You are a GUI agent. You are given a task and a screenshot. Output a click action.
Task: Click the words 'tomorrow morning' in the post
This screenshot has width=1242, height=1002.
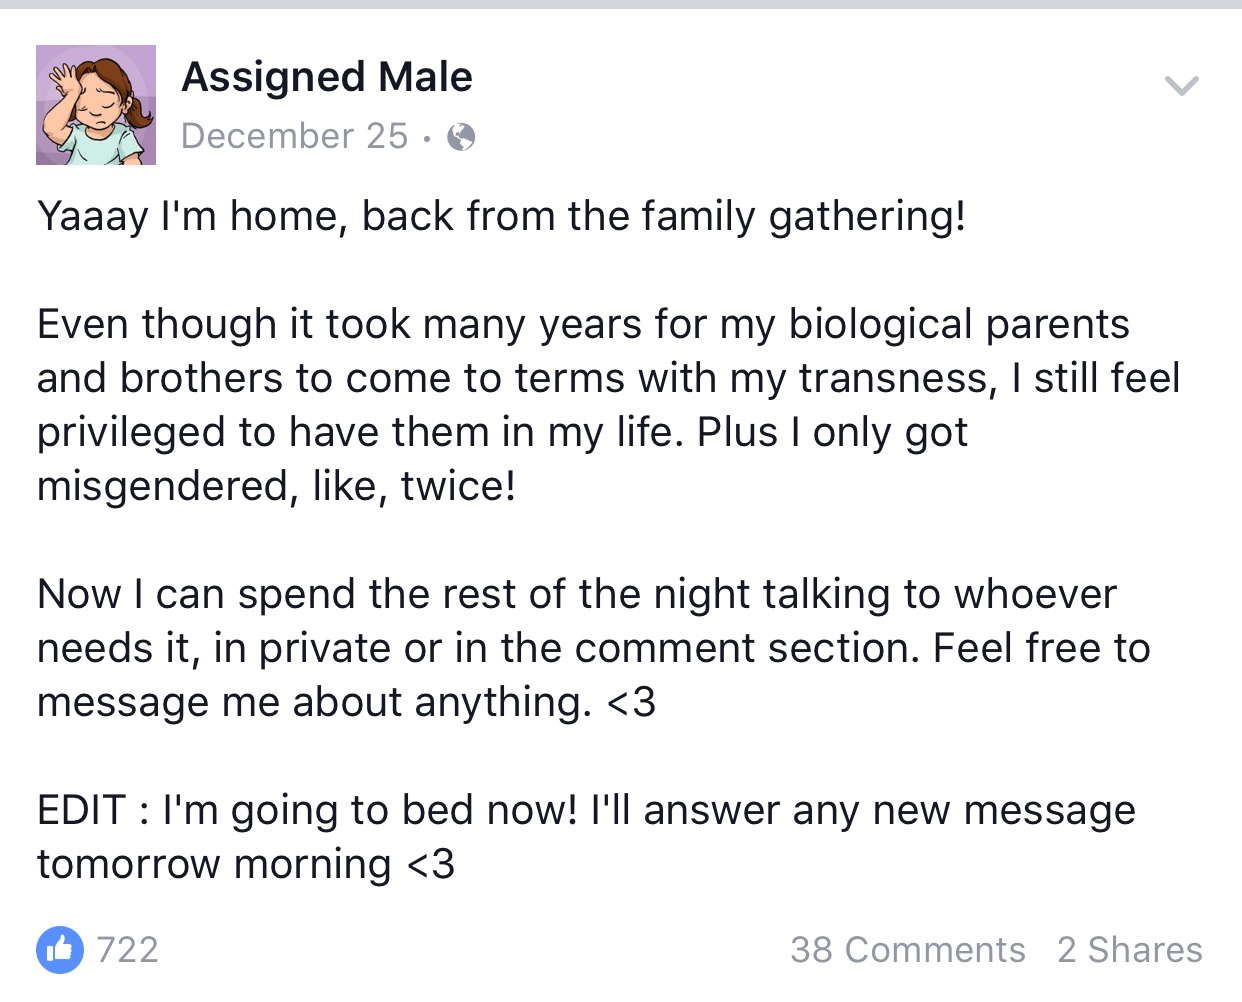214,865
